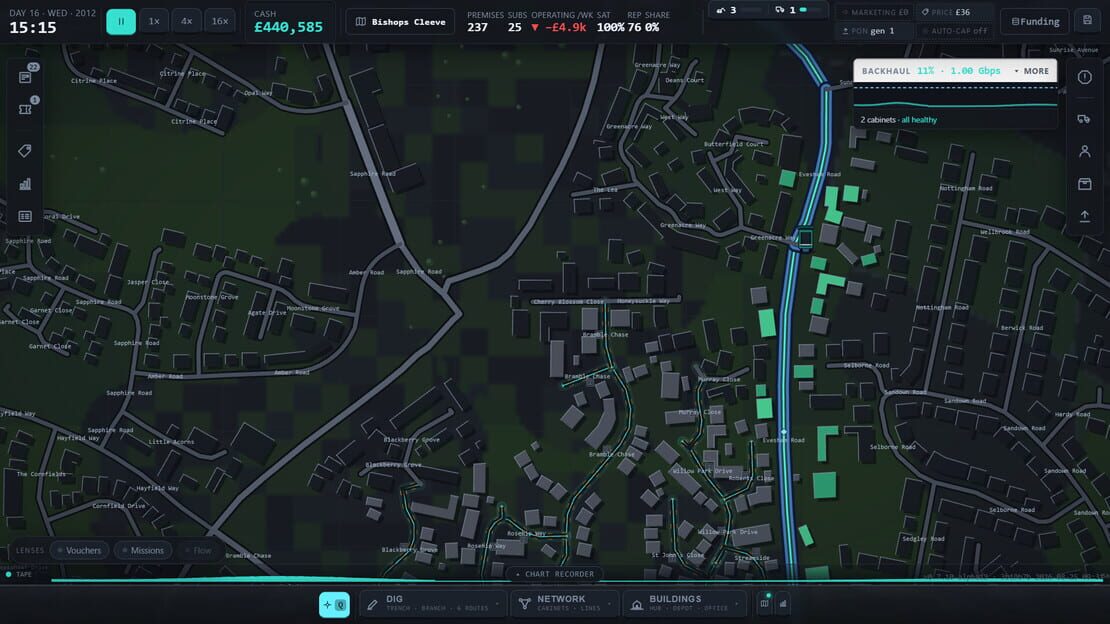Expand the CHART RECORDER panel

pyautogui.click(x=555, y=574)
